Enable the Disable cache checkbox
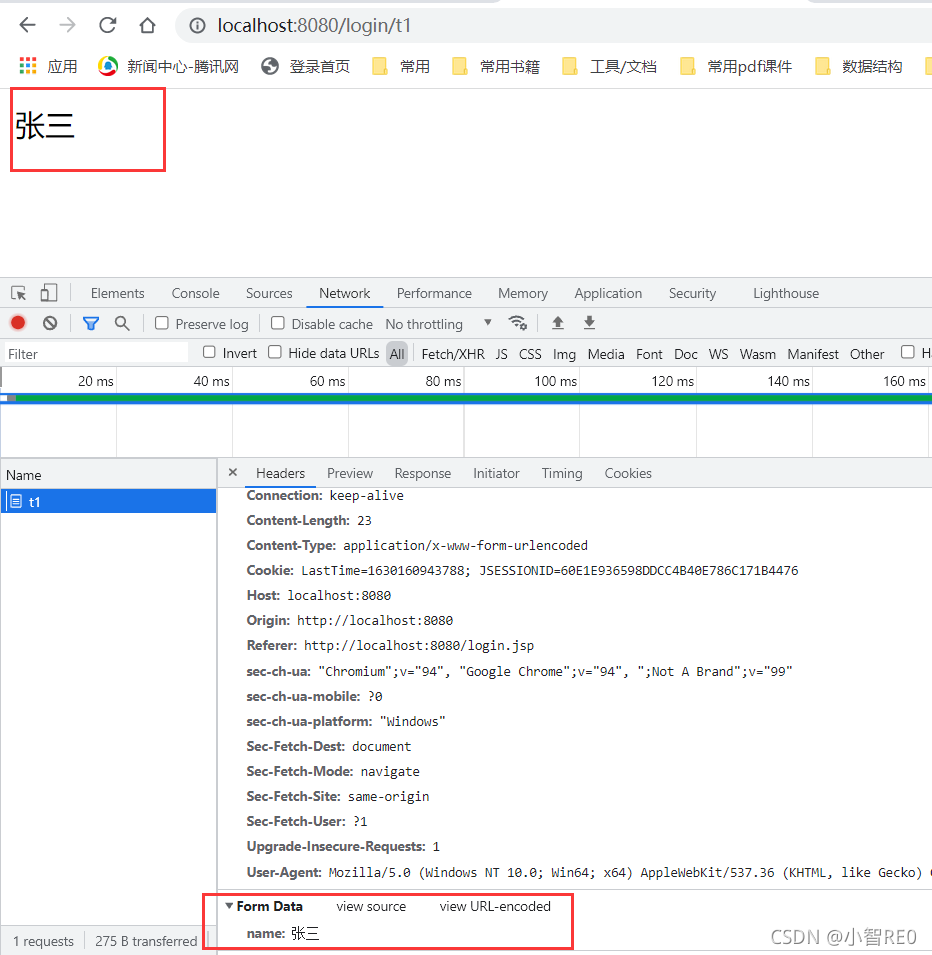Viewport: 932px width, 955px height. [x=277, y=323]
